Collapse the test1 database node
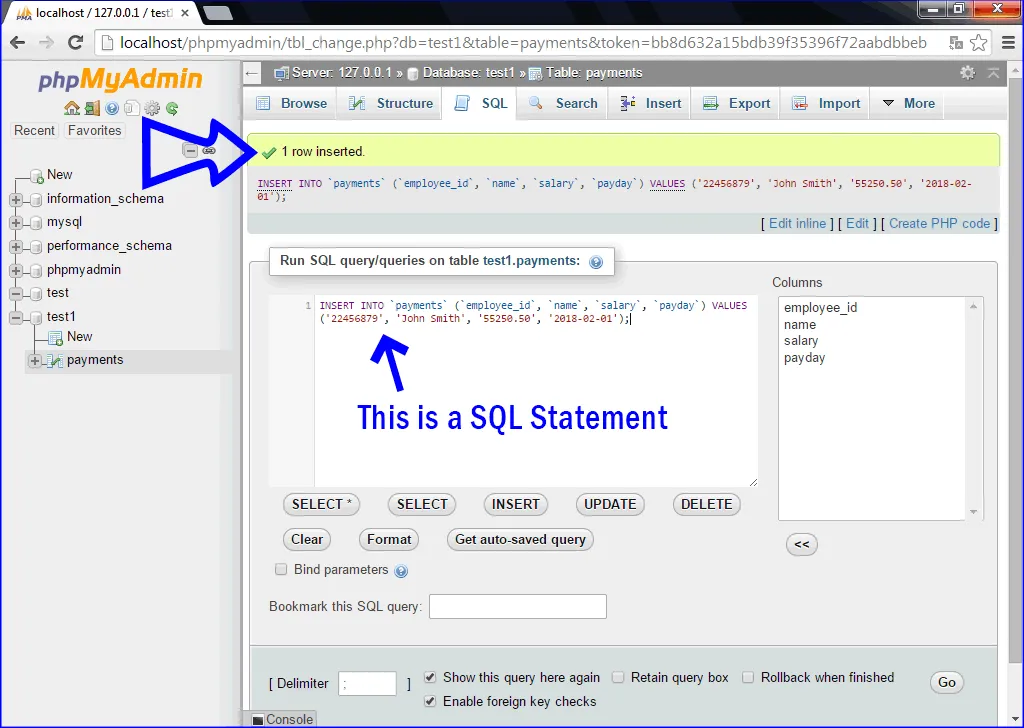The width and height of the screenshot is (1024, 728). (16, 318)
